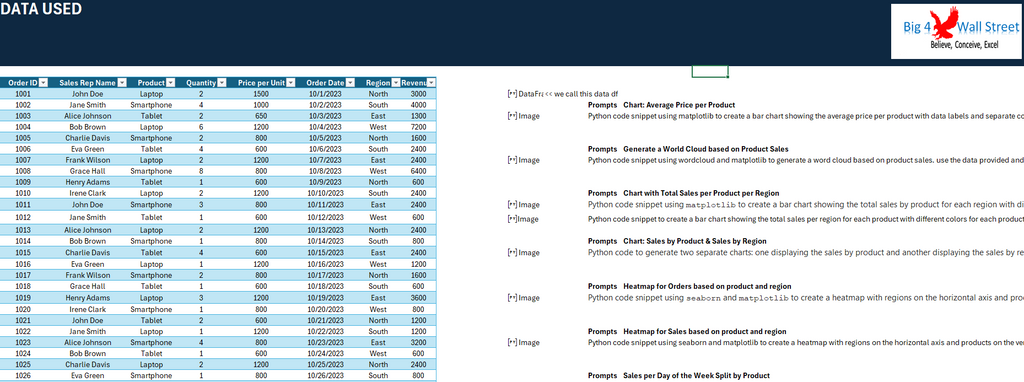Open the Order ID filter dropdown
The width and height of the screenshot is (1024, 382).
point(43,83)
